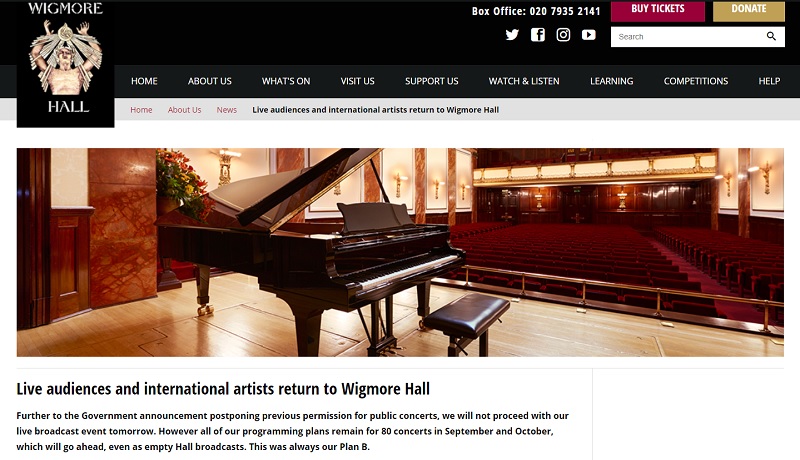The width and height of the screenshot is (800, 460).
Task: Click the piano concert hall banner image
Action: pyautogui.click(x=400, y=252)
